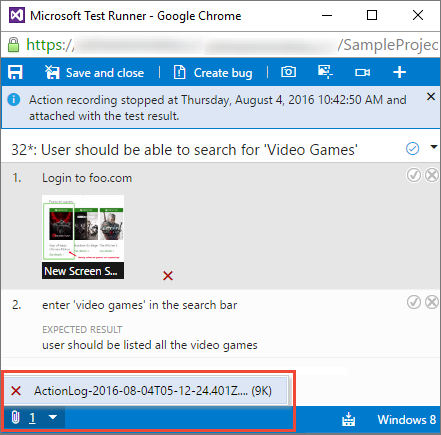The height and width of the screenshot is (435, 441).
Task: Select step text 'Login to foo.com'
Action: point(87,178)
